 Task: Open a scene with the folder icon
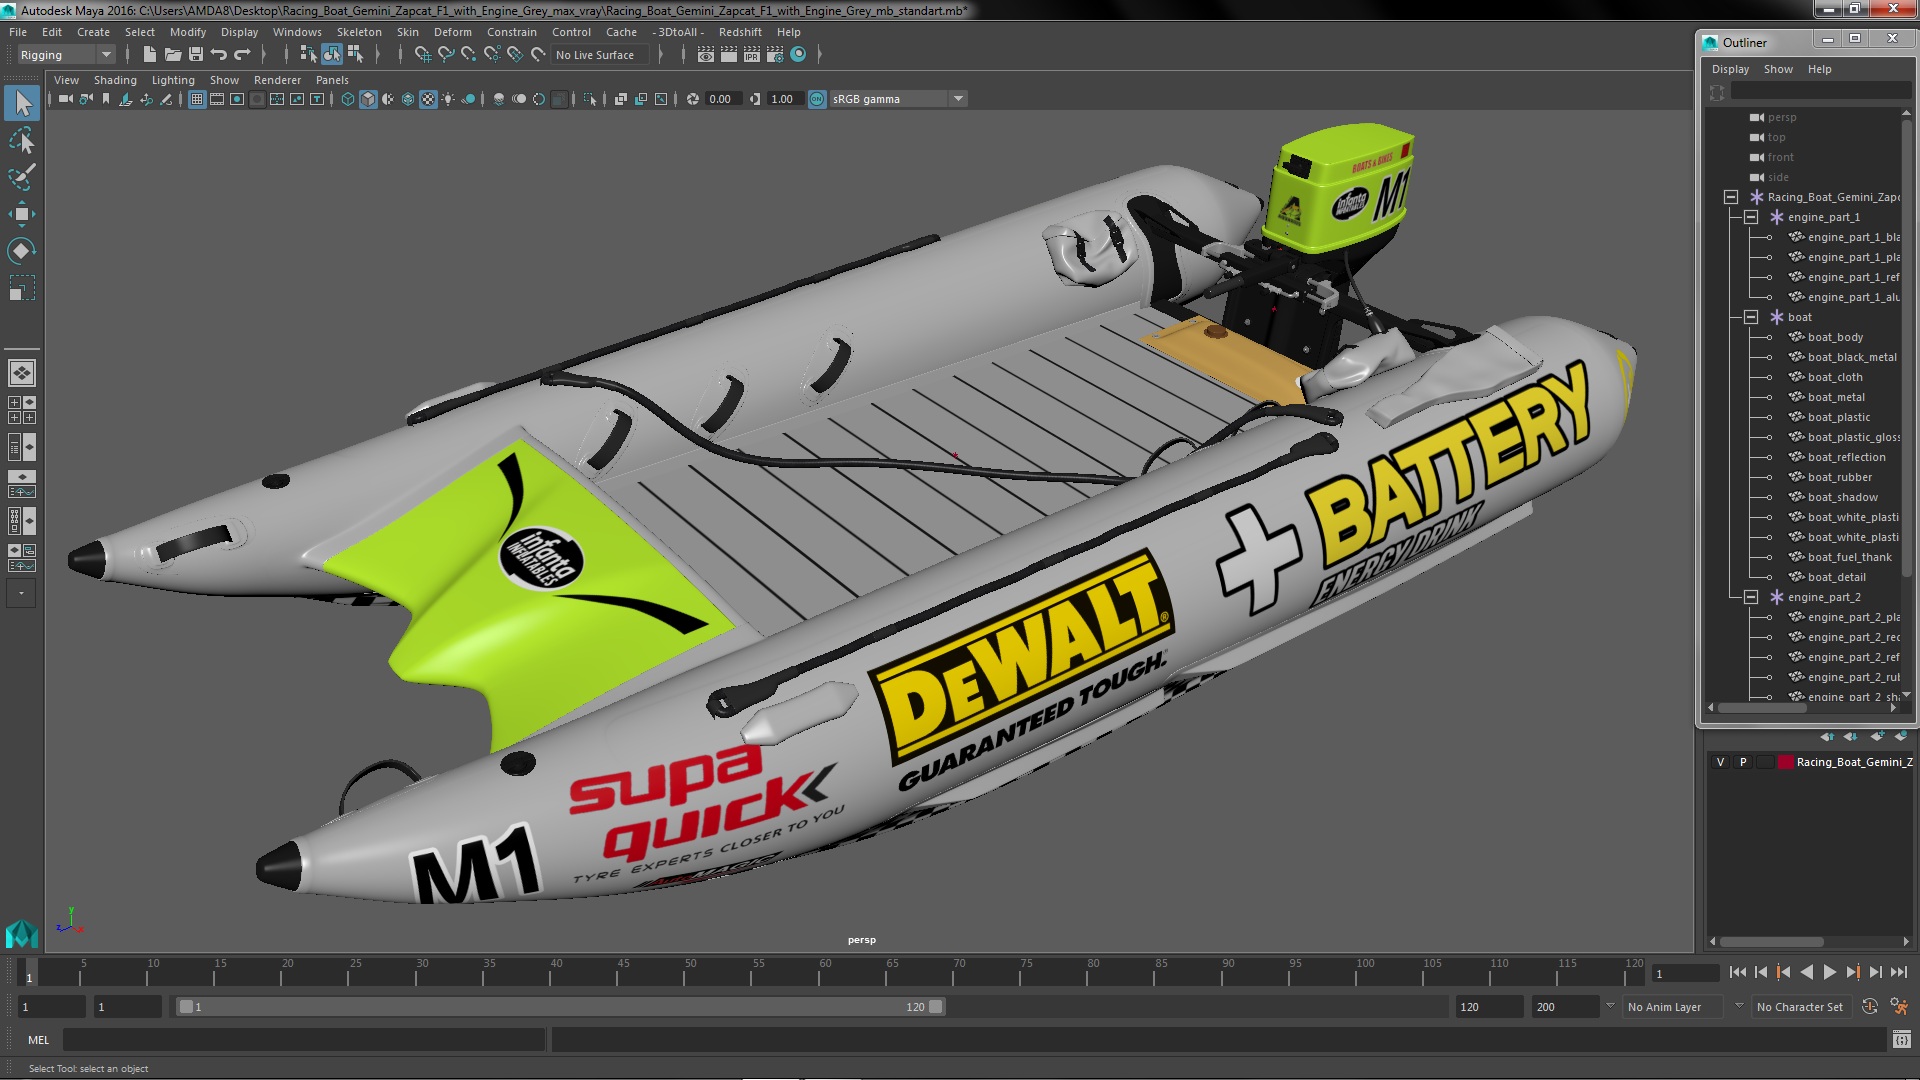click(x=173, y=55)
